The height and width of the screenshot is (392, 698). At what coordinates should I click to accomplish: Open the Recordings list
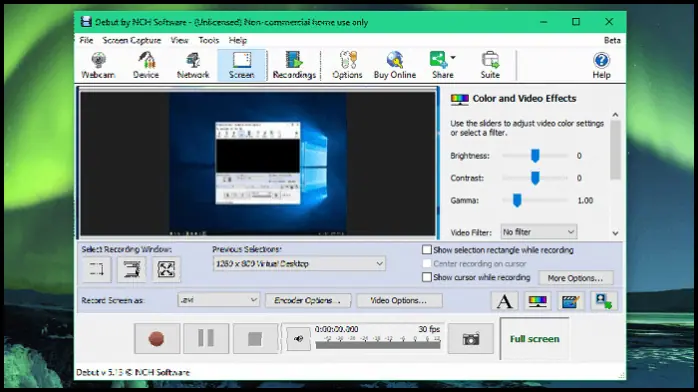pyautogui.click(x=294, y=65)
